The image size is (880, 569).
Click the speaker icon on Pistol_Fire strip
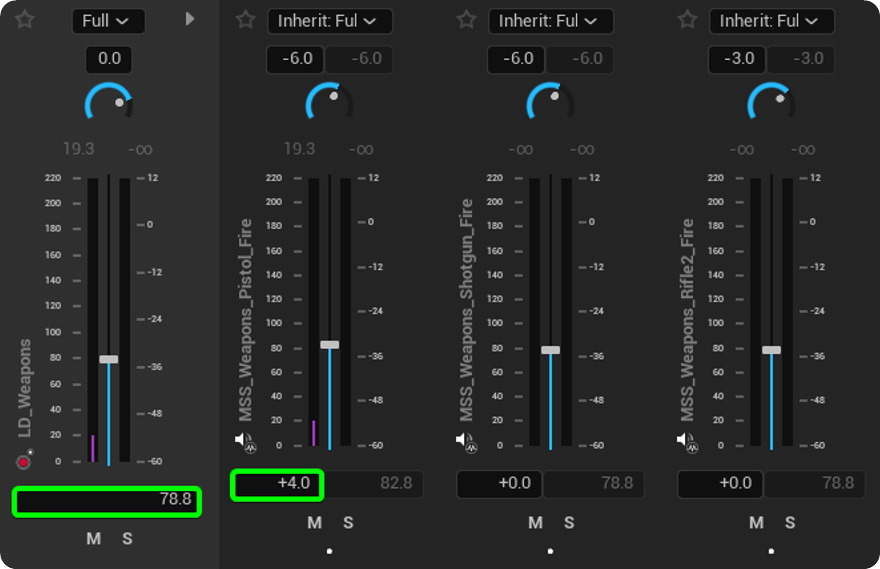246,443
